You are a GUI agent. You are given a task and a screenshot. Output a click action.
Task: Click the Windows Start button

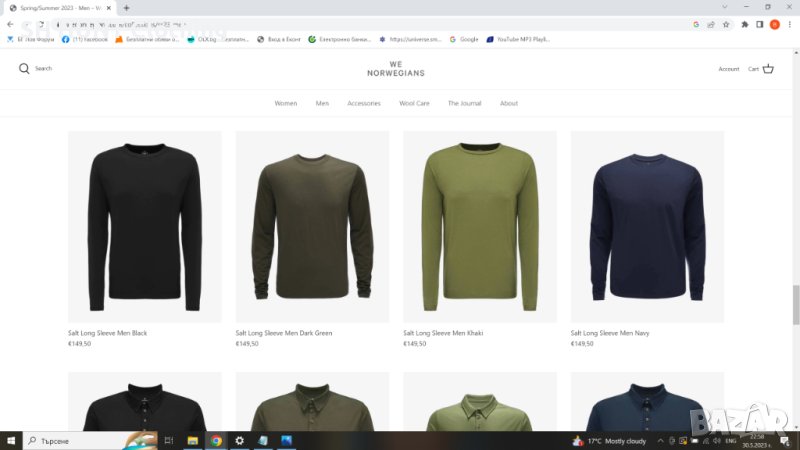point(10,440)
